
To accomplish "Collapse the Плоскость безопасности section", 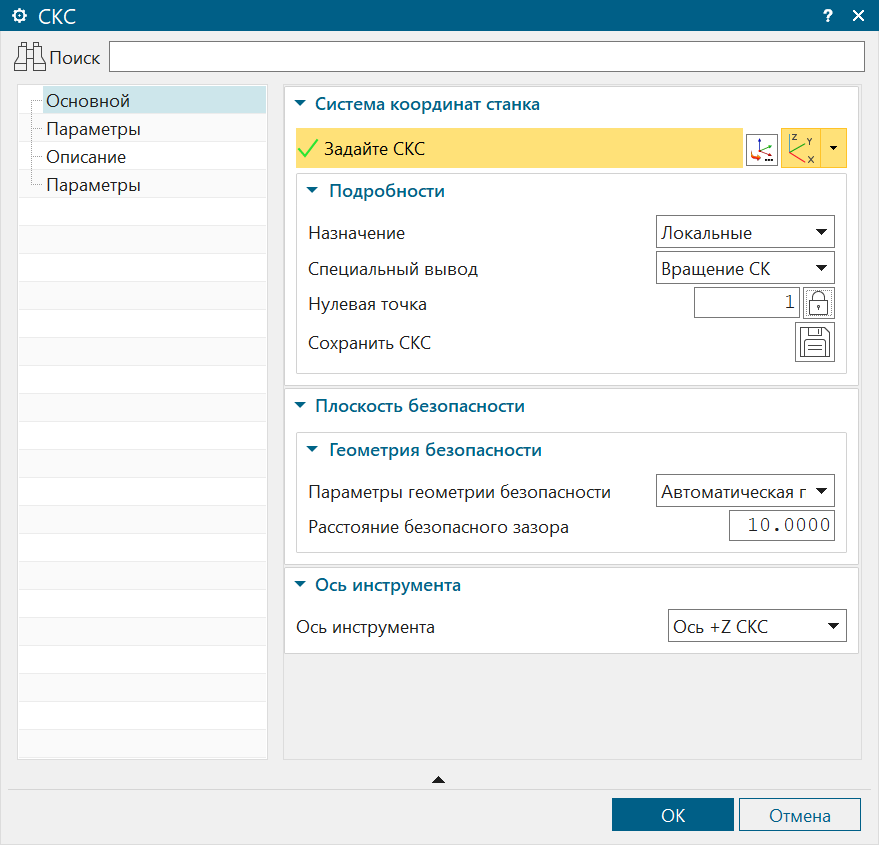I will pyautogui.click(x=300, y=406).
